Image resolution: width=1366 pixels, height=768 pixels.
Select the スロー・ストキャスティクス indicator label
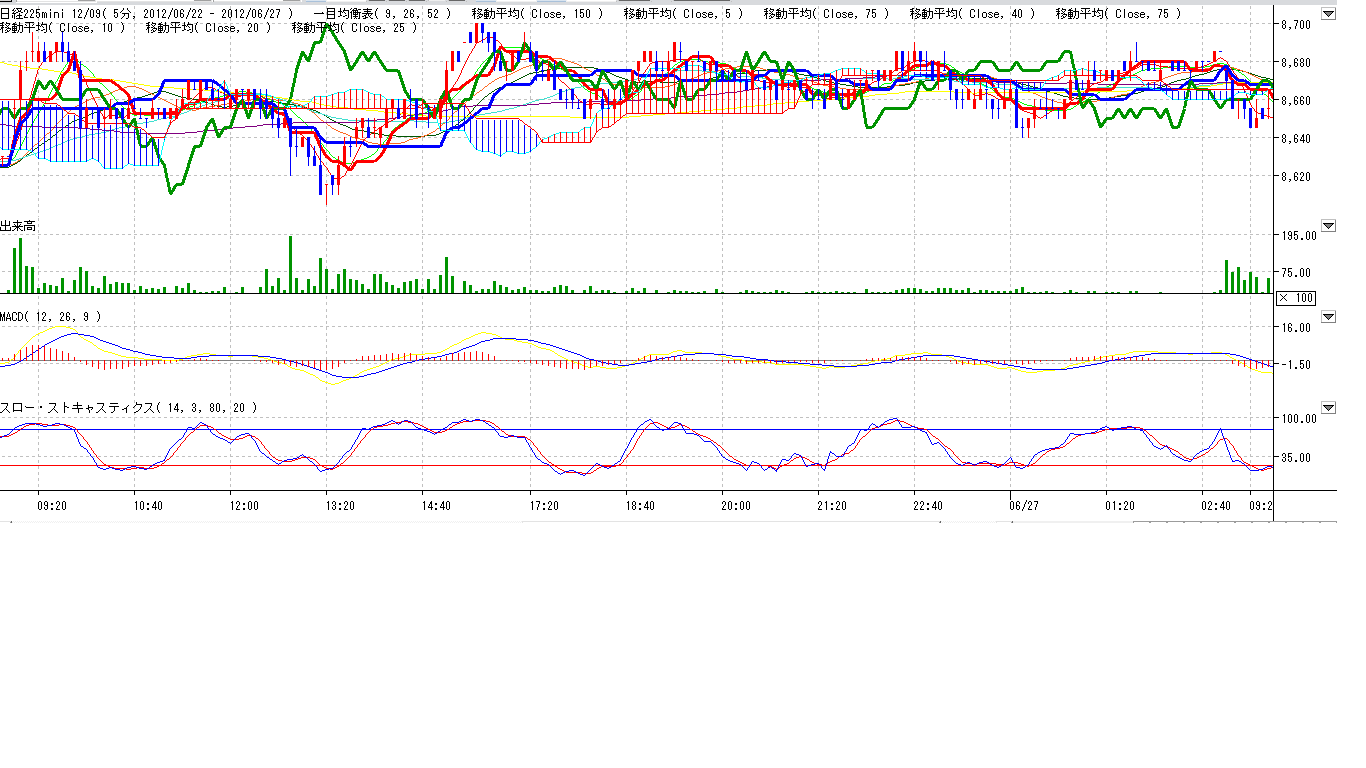128,408
